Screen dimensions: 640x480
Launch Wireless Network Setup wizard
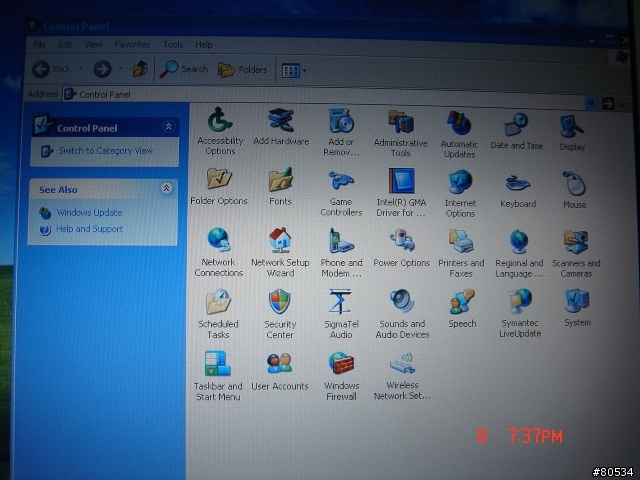click(402, 376)
